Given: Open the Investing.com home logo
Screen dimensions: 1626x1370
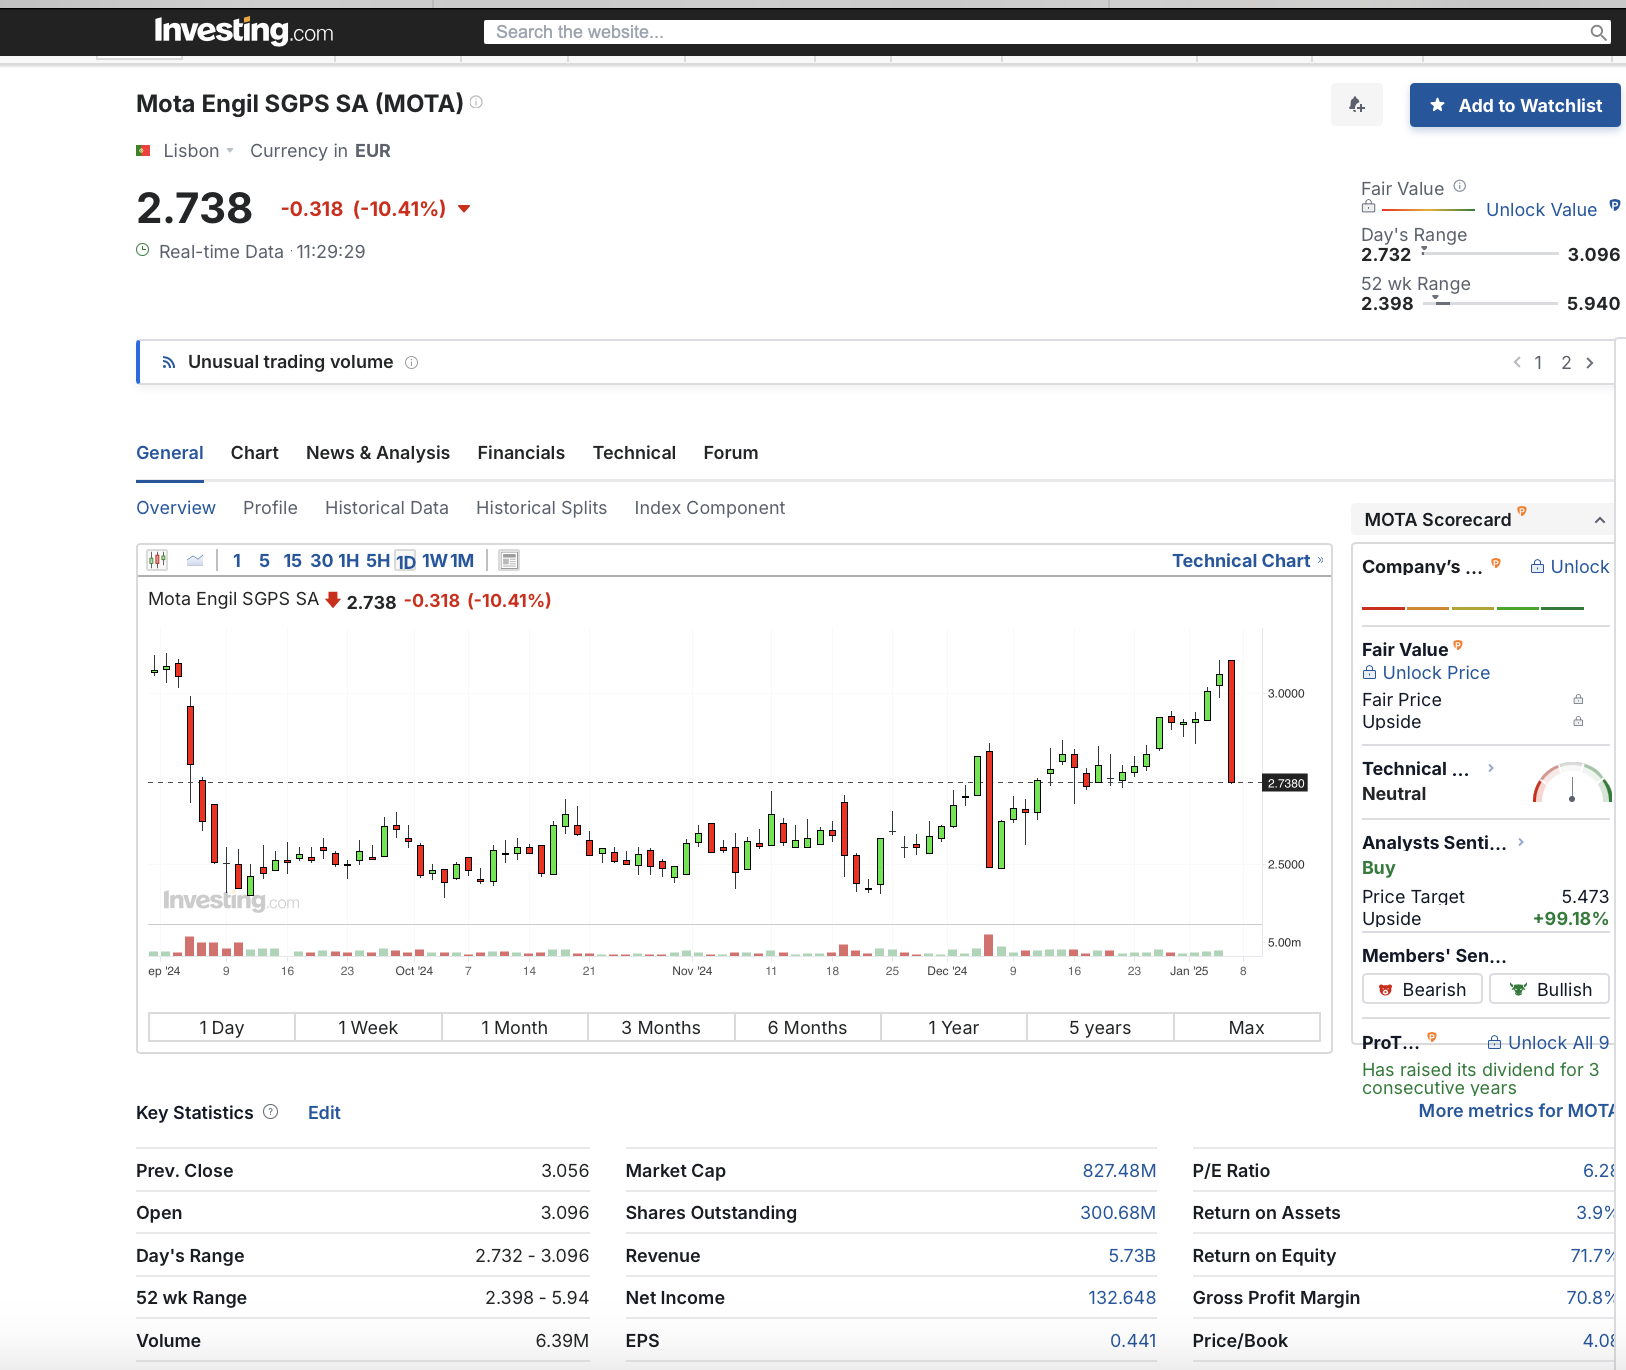Looking at the screenshot, I should pyautogui.click(x=244, y=31).
